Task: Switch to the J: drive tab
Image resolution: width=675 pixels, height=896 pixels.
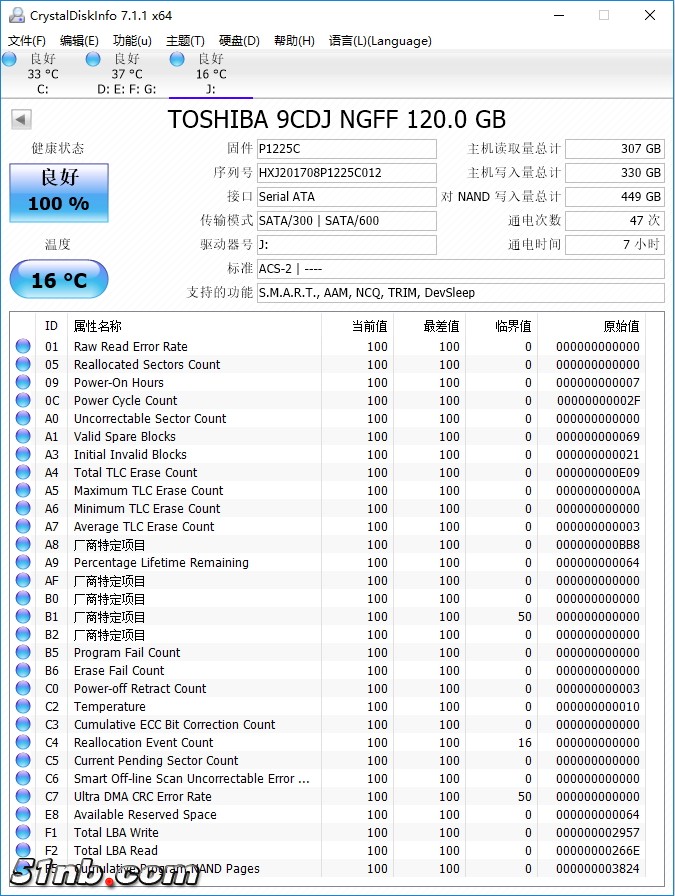Action: click(210, 74)
